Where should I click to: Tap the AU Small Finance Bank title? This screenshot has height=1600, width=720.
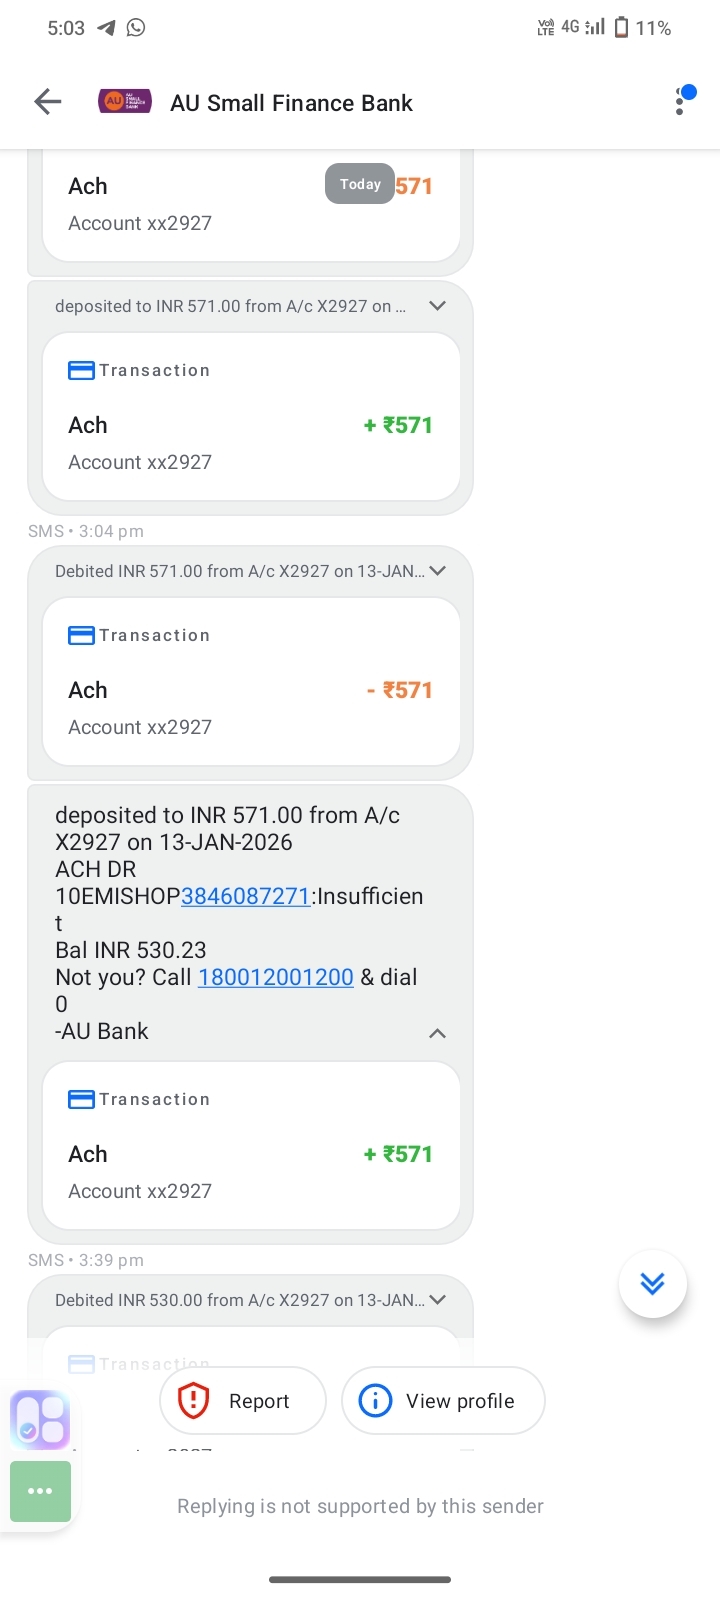tap(291, 103)
